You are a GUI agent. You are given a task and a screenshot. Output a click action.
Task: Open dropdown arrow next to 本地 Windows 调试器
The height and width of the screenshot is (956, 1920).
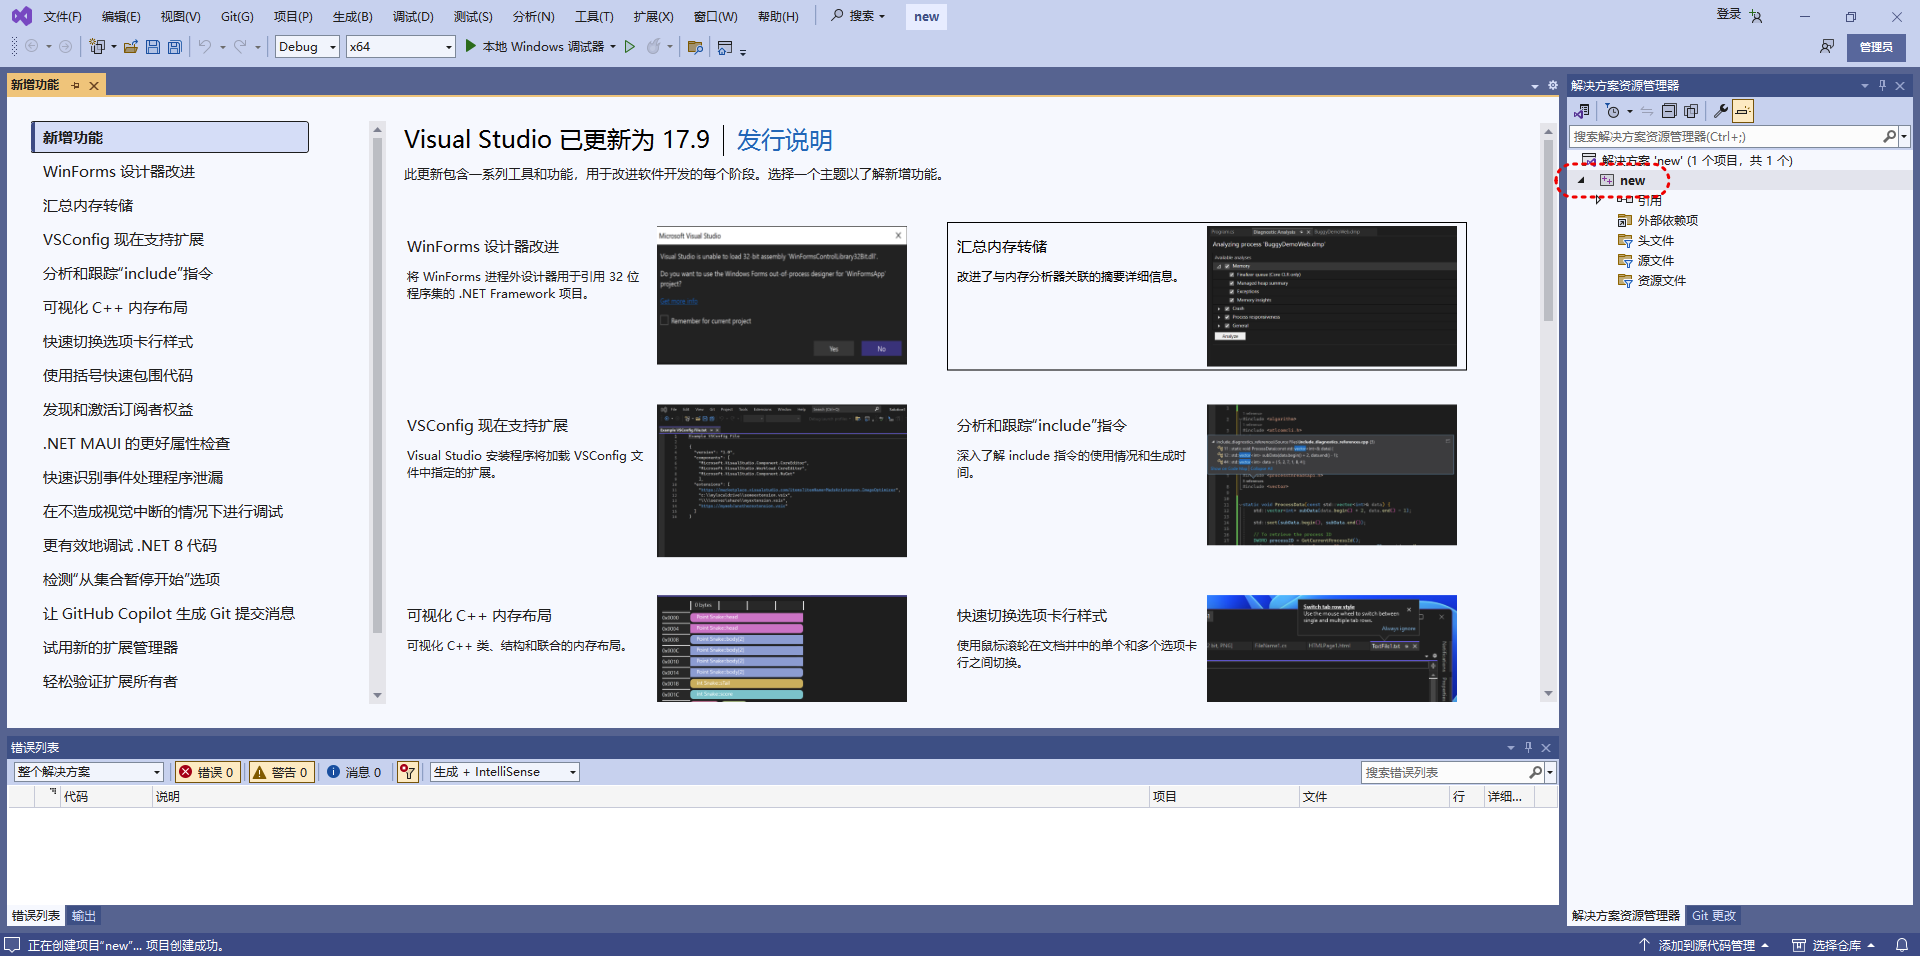coord(613,47)
